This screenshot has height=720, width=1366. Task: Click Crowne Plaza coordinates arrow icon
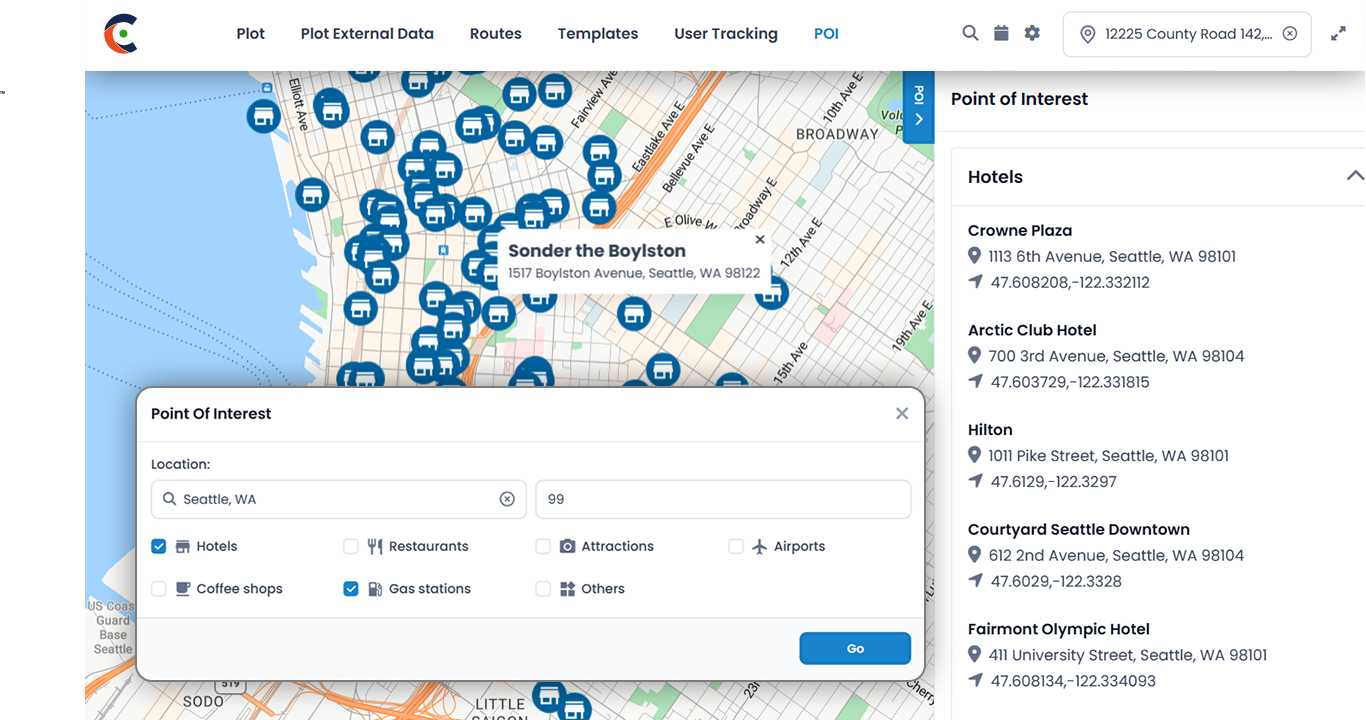coord(976,282)
